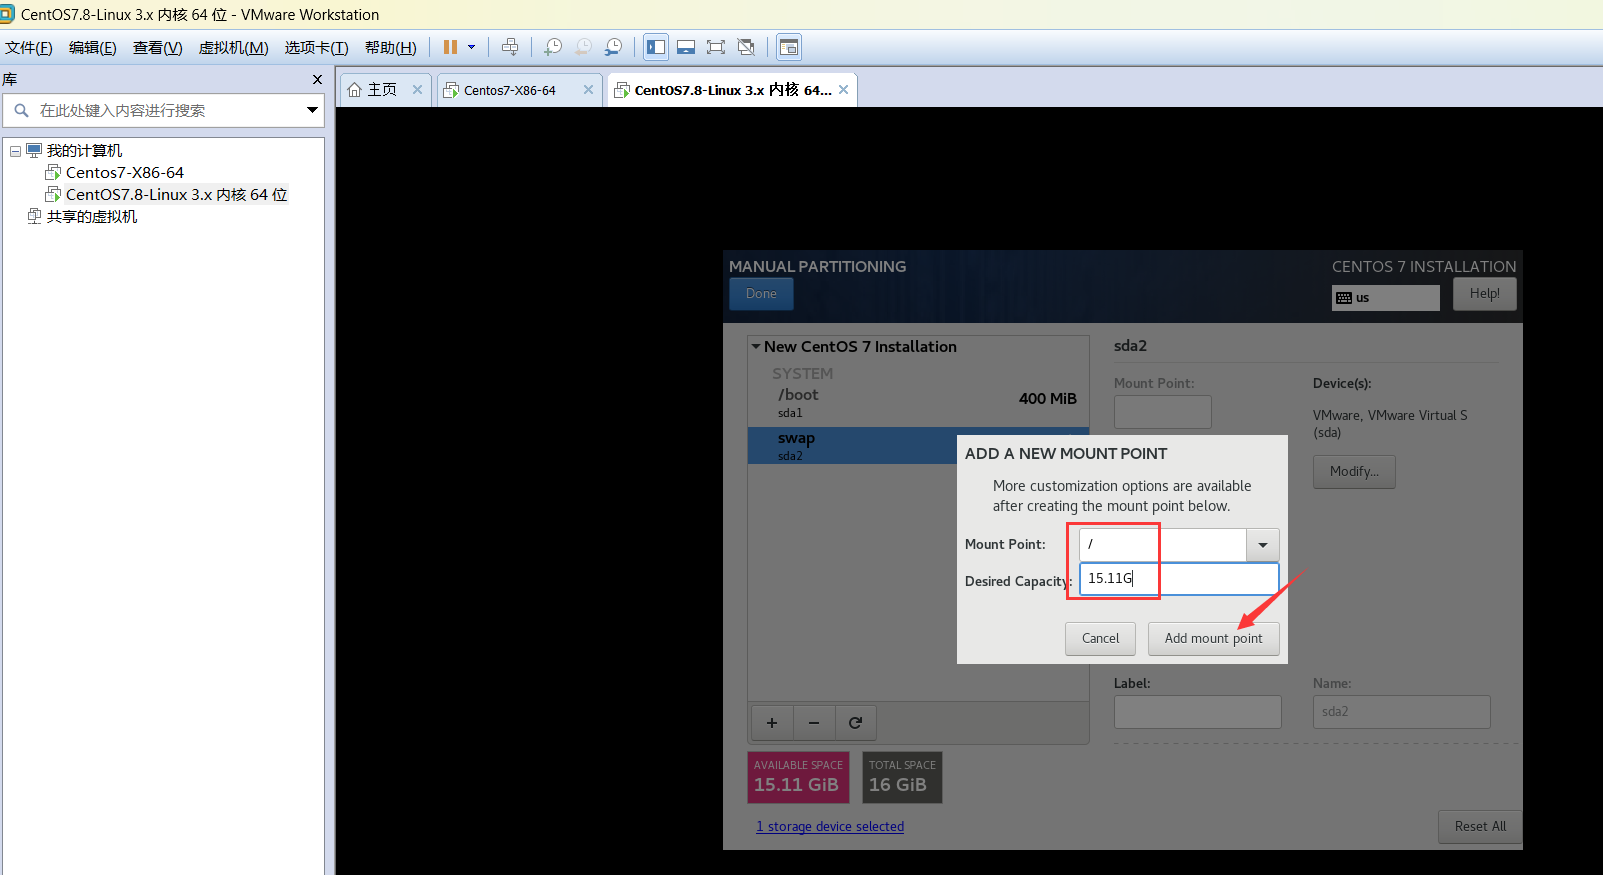This screenshot has width=1603, height=875.
Task: Select the /boot sda1 partition row
Action: 918,403
